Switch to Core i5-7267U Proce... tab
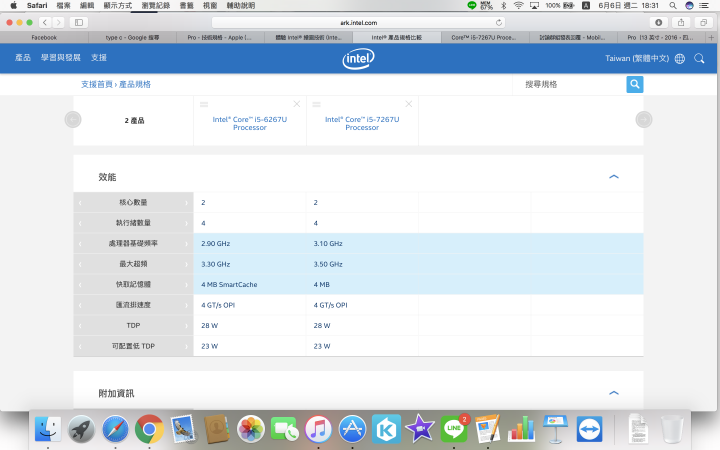Screen dimensions: 720x450 484,37
